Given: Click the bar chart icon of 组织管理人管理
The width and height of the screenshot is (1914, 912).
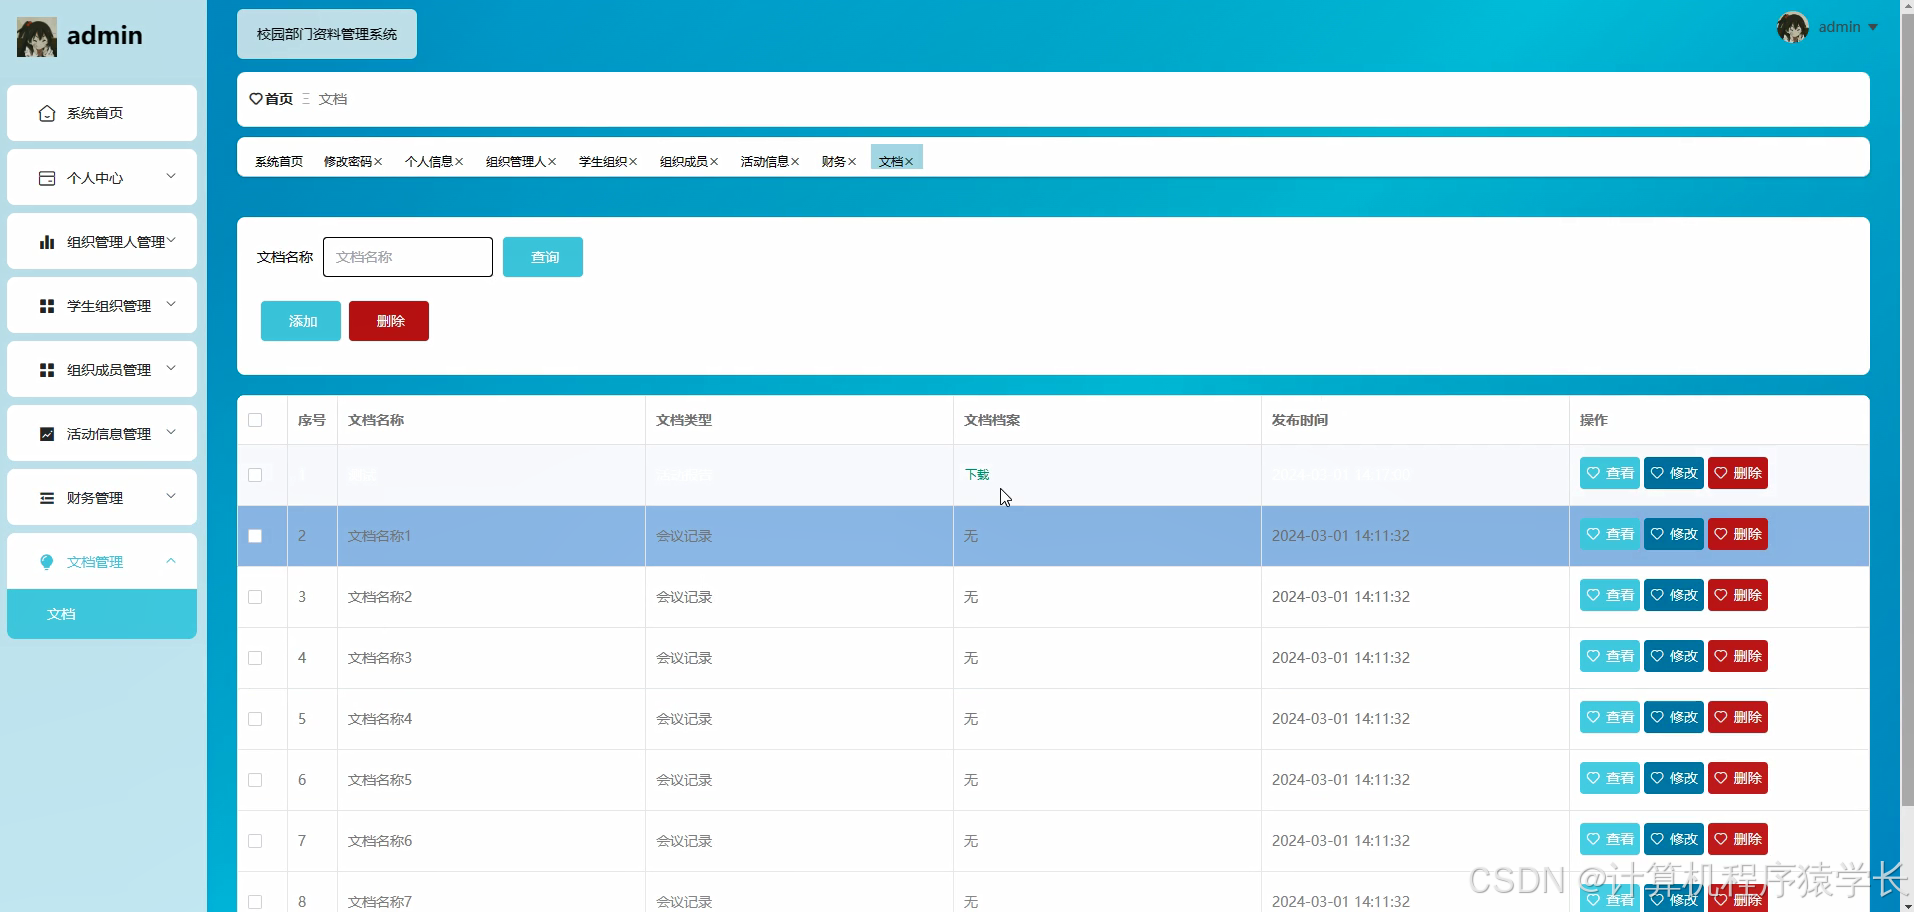Looking at the screenshot, I should point(46,242).
